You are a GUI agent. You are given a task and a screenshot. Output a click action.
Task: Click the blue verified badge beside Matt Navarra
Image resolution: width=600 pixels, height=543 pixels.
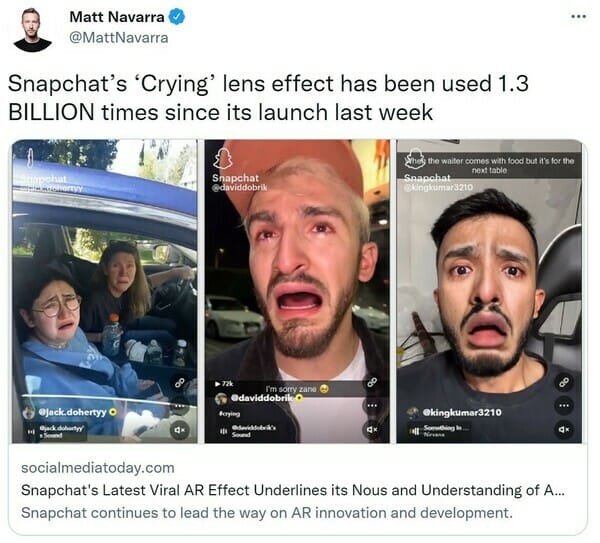pos(177,17)
